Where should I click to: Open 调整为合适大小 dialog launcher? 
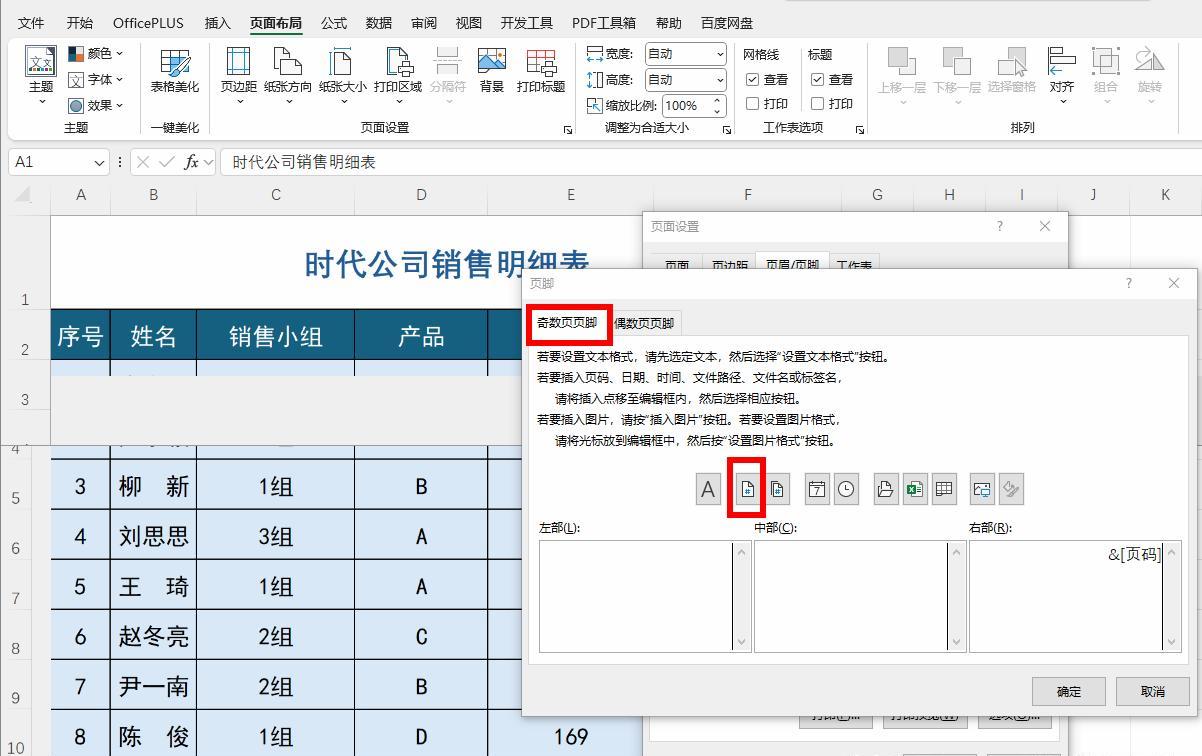point(727,130)
